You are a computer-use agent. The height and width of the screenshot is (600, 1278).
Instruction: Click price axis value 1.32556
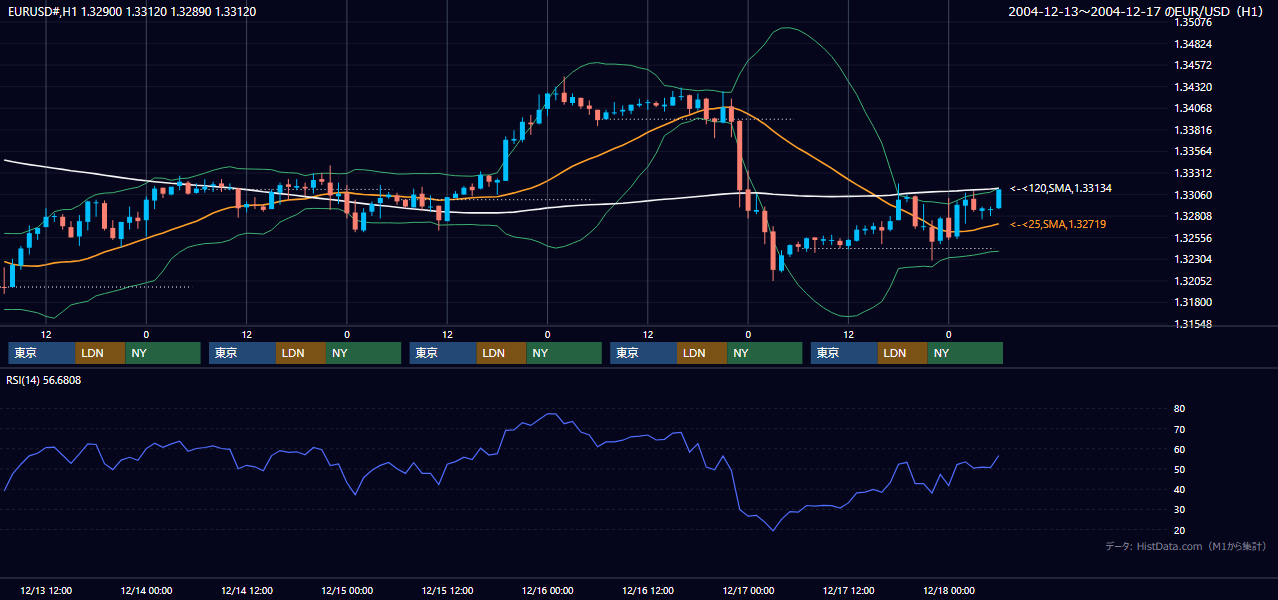(1192, 238)
